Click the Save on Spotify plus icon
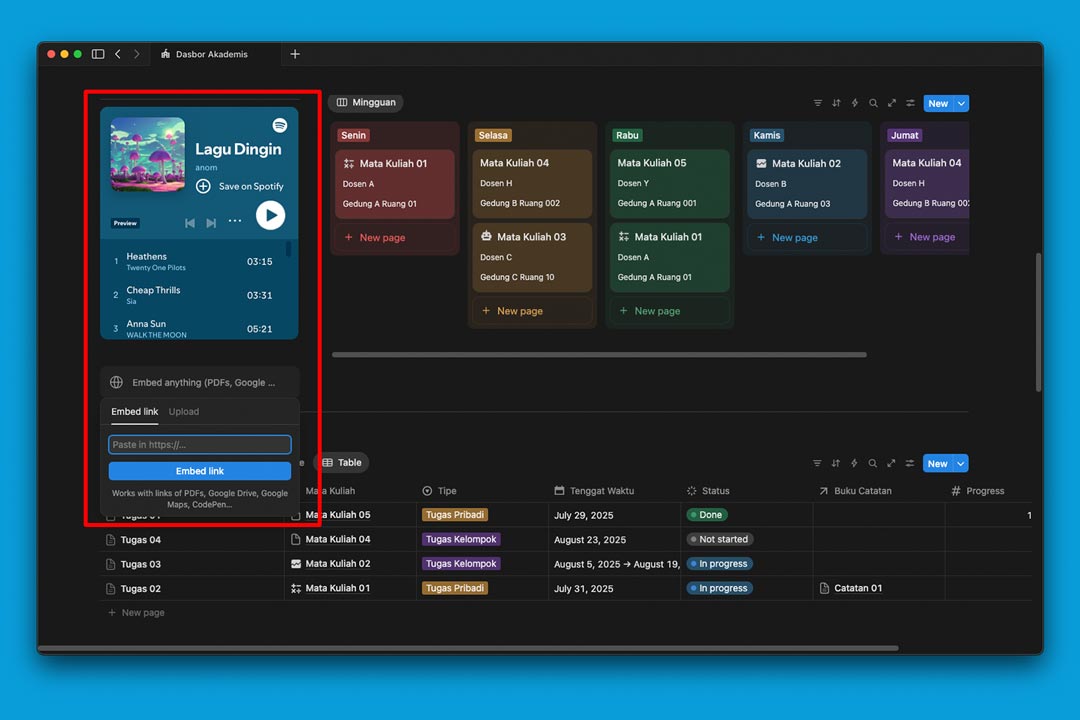Viewport: 1080px width, 720px height. (x=203, y=186)
